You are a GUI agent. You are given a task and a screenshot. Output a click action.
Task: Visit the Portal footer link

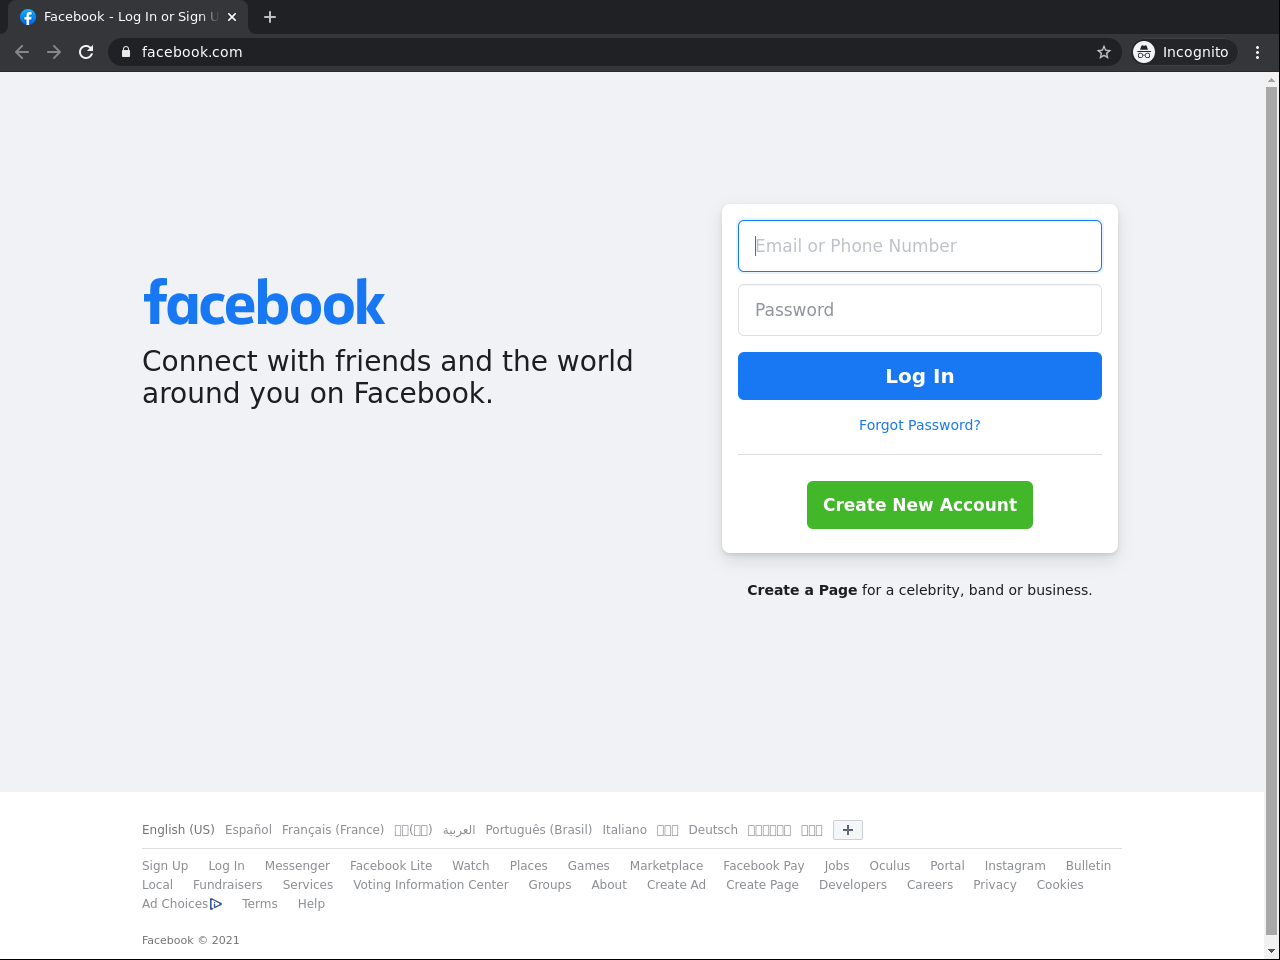pyautogui.click(x=947, y=866)
